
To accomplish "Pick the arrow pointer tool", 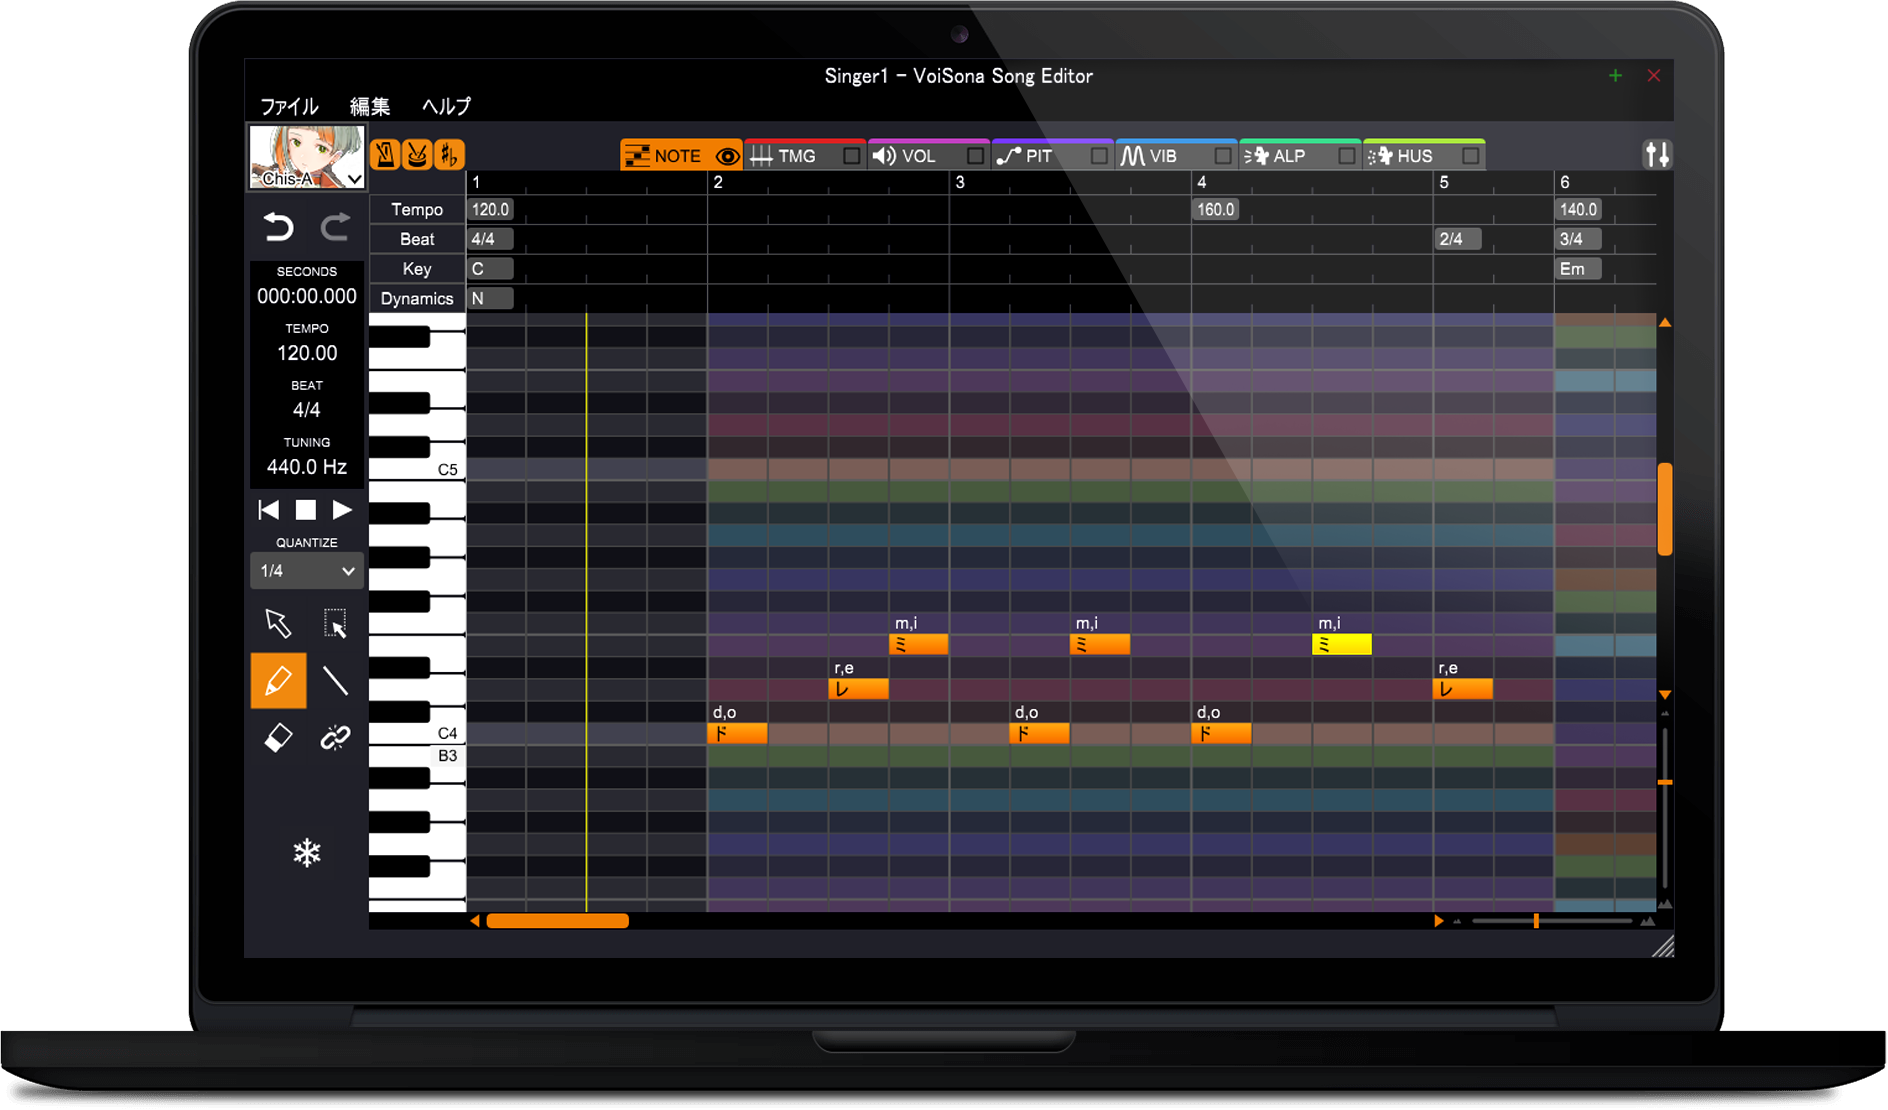I will tap(278, 623).
